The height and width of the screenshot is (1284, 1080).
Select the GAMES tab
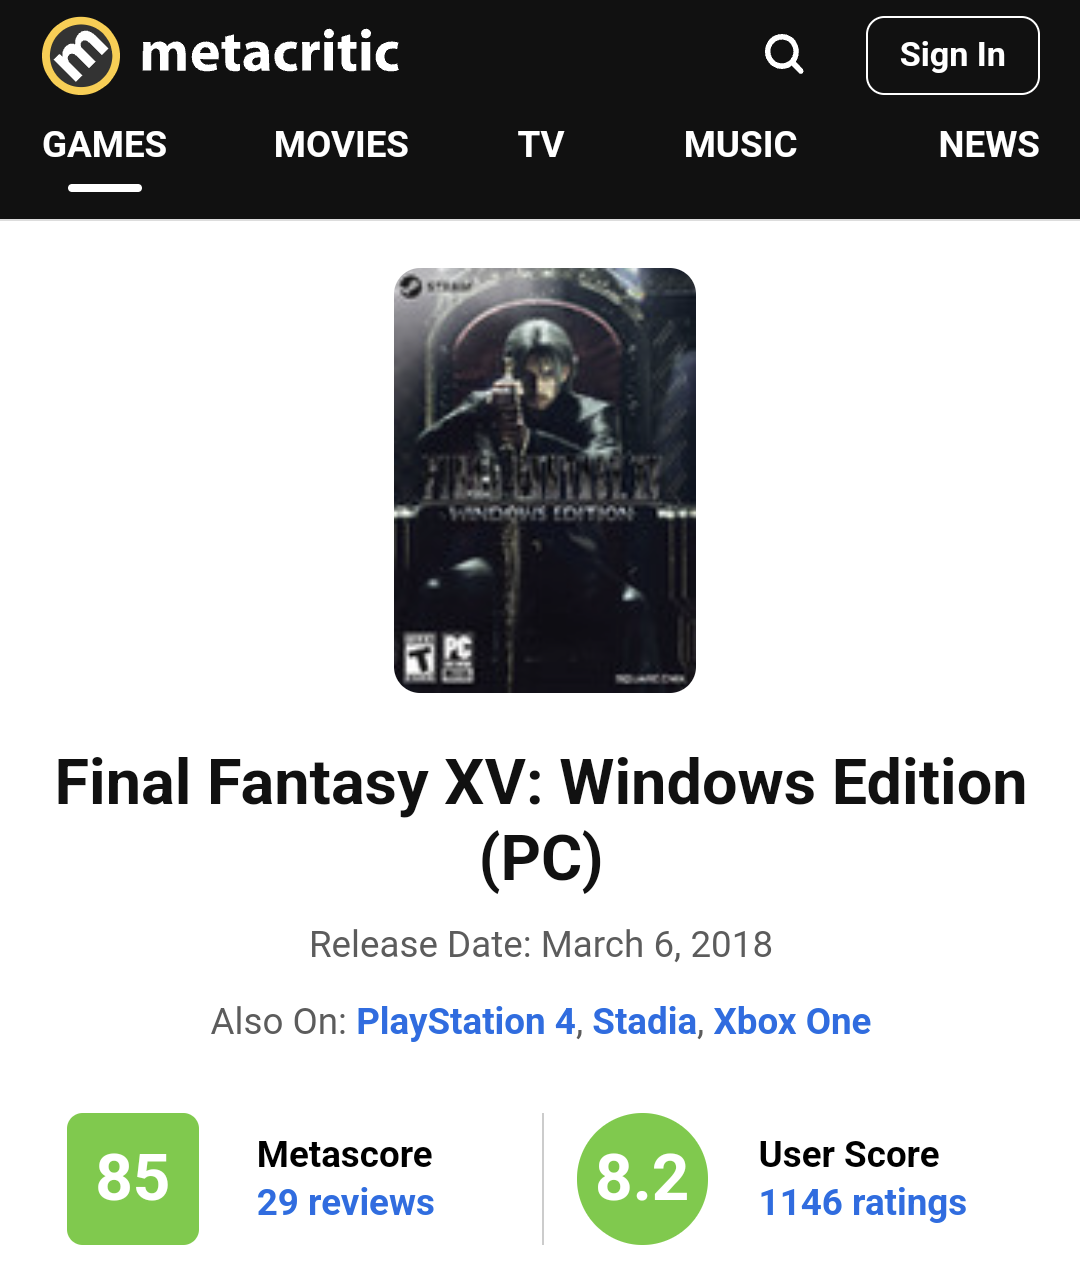tap(105, 145)
